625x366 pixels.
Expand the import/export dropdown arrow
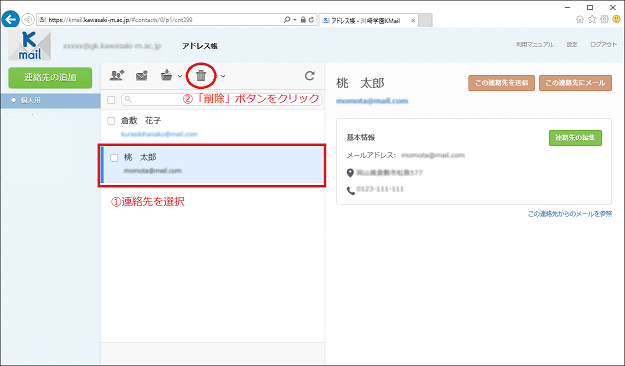[x=180, y=76]
